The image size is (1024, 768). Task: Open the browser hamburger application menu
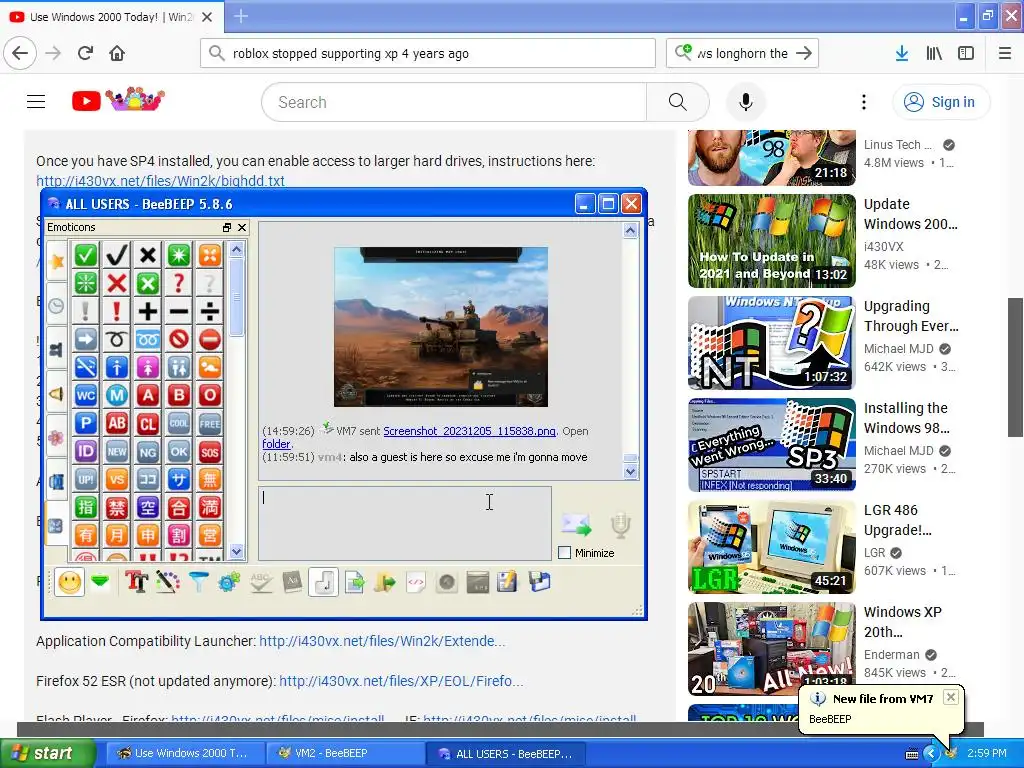1004,53
